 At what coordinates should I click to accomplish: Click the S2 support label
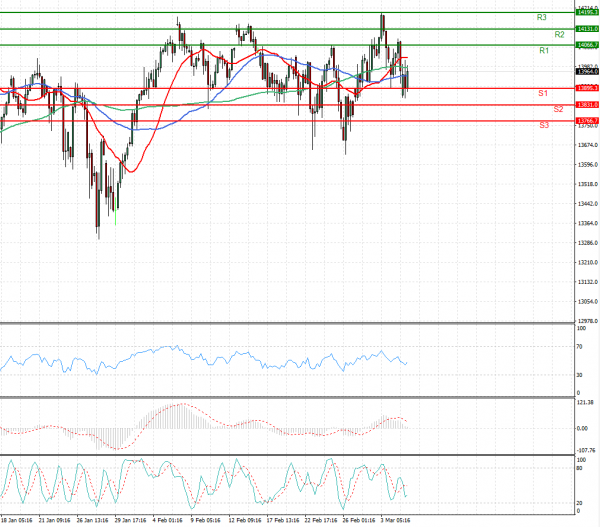pyautogui.click(x=559, y=109)
